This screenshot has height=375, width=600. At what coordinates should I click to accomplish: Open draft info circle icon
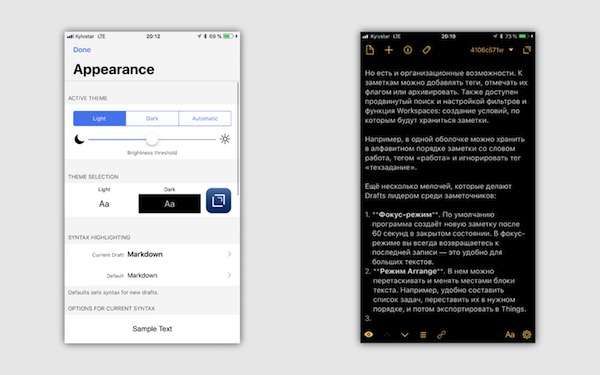click(408, 50)
